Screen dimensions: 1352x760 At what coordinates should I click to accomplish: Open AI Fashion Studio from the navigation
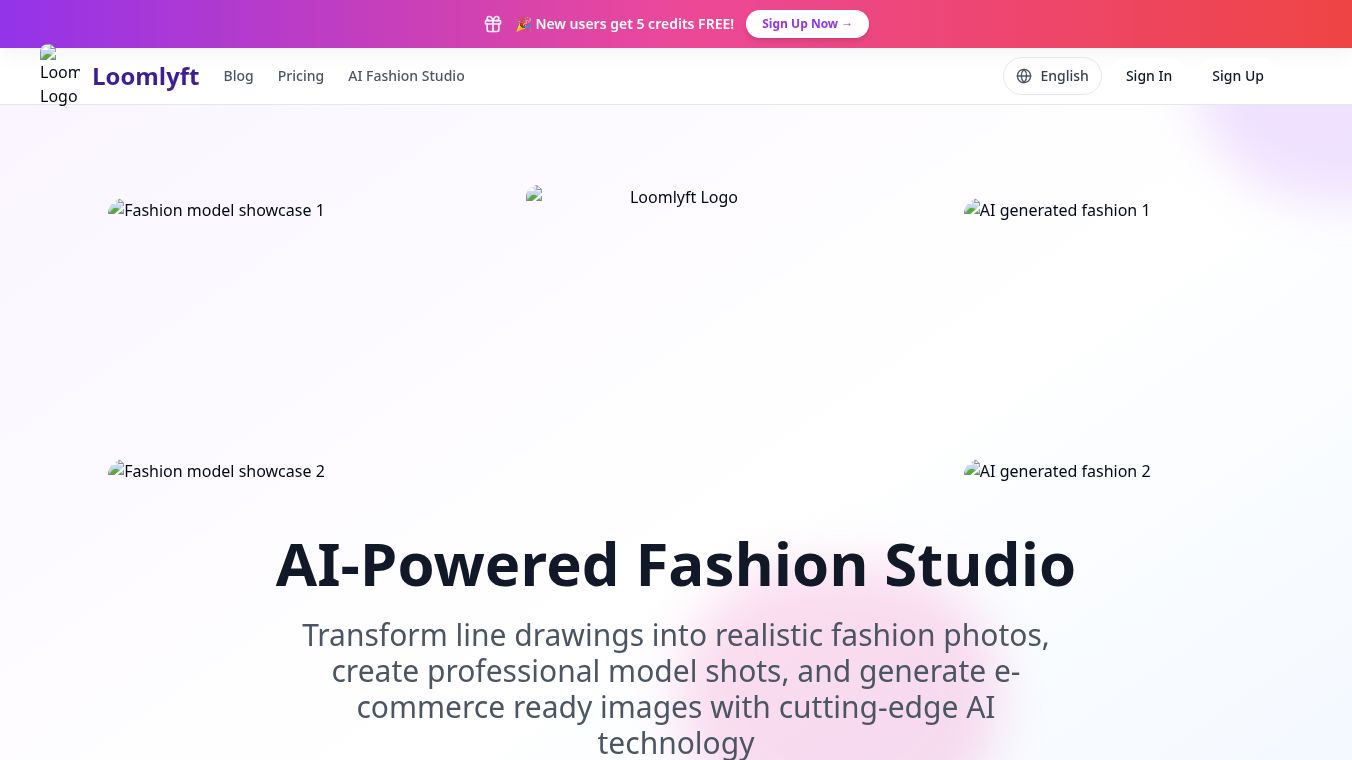[x=406, y=76]
